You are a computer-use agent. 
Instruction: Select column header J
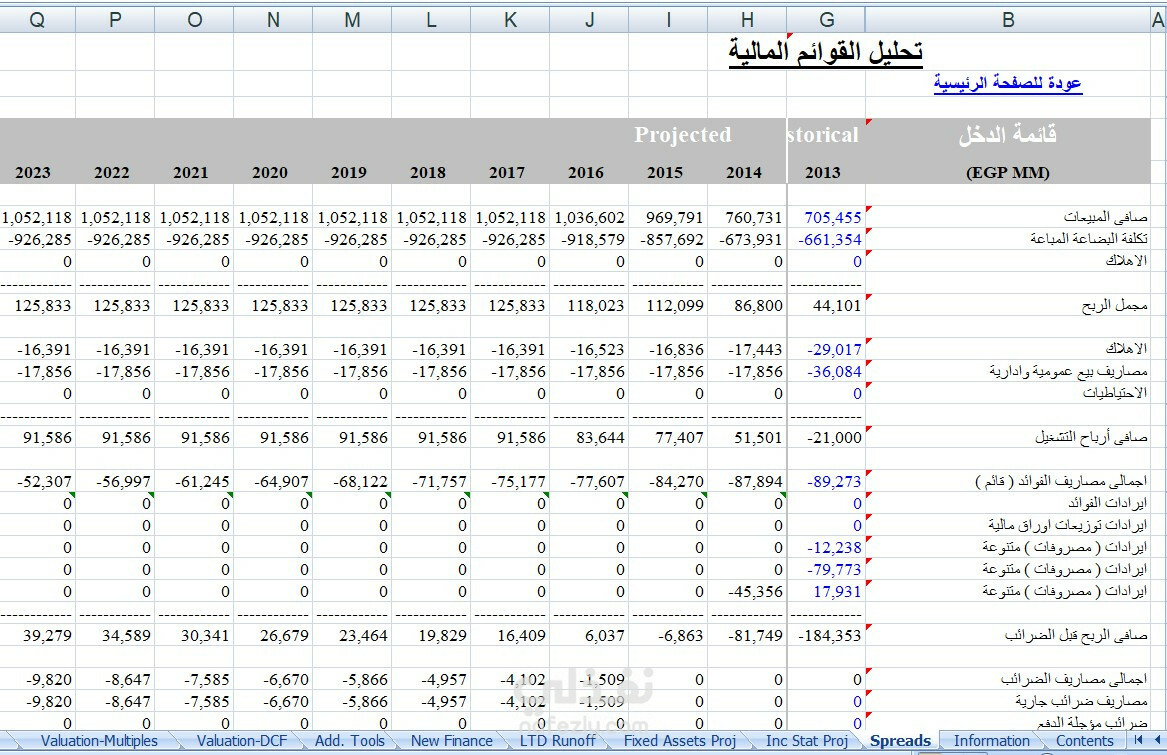tap(589, 20)
